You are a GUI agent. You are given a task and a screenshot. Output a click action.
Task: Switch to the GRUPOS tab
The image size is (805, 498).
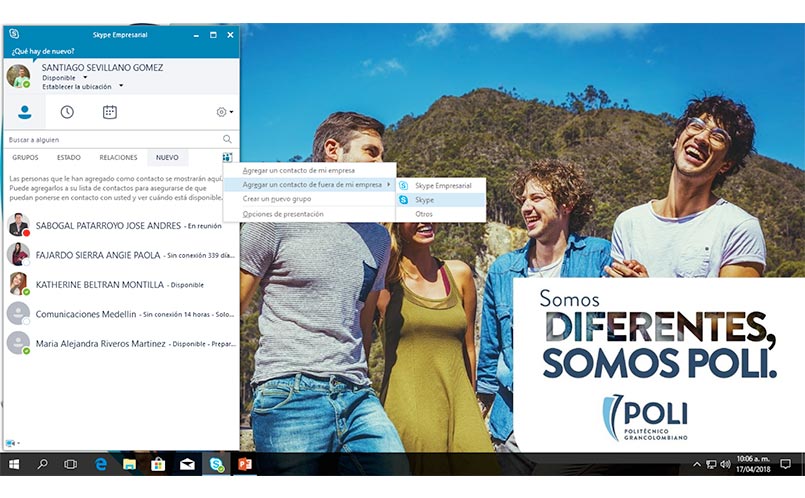(x=25, y=158)
